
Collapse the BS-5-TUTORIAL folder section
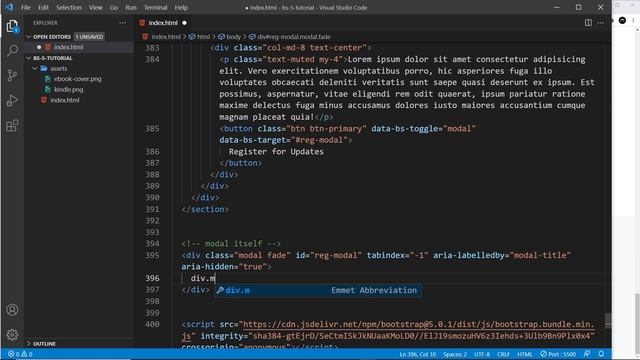point(53,58)
